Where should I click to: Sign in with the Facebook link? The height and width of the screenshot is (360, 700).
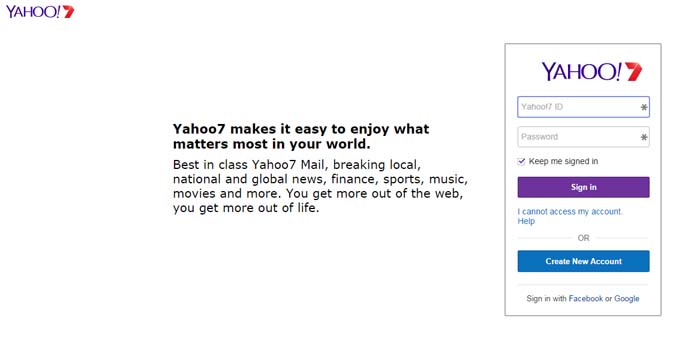coord(586,298)
